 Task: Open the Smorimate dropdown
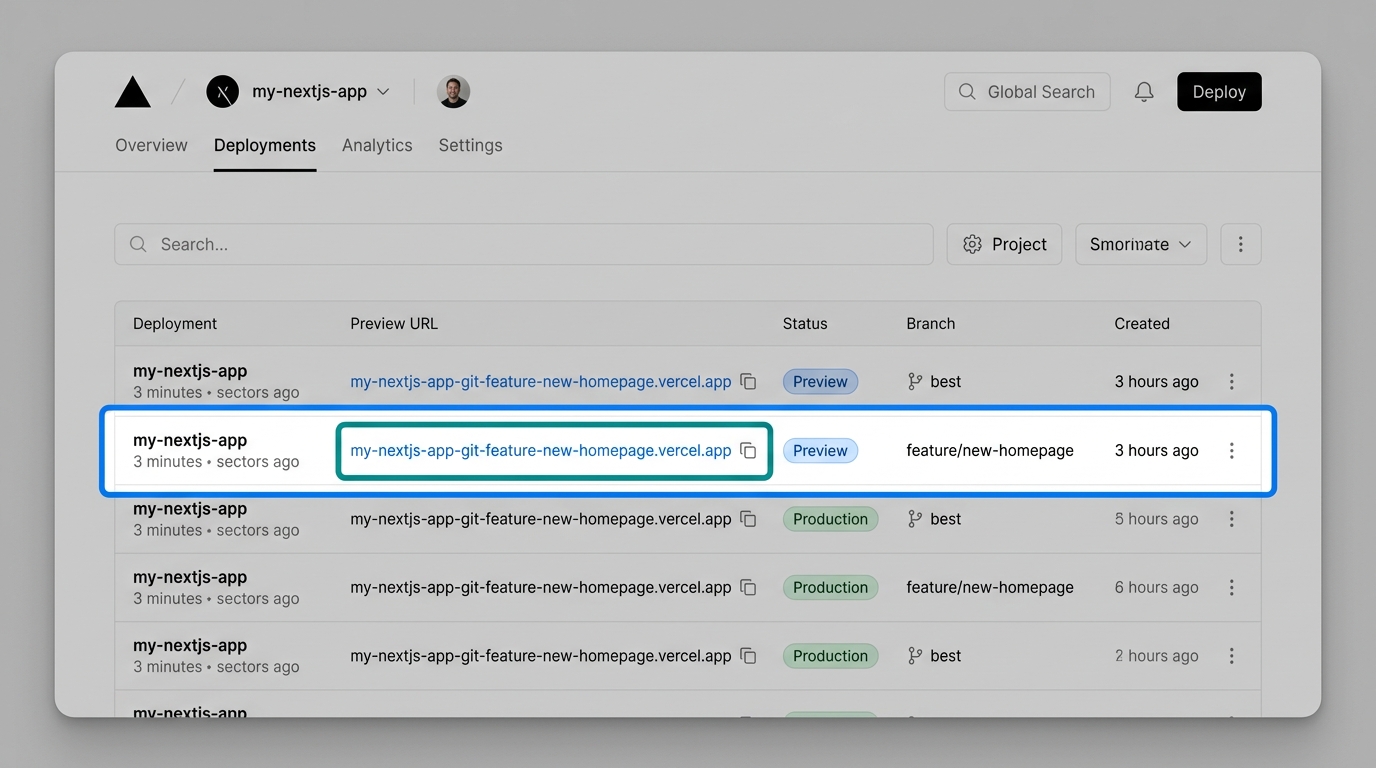[1140, 244]
